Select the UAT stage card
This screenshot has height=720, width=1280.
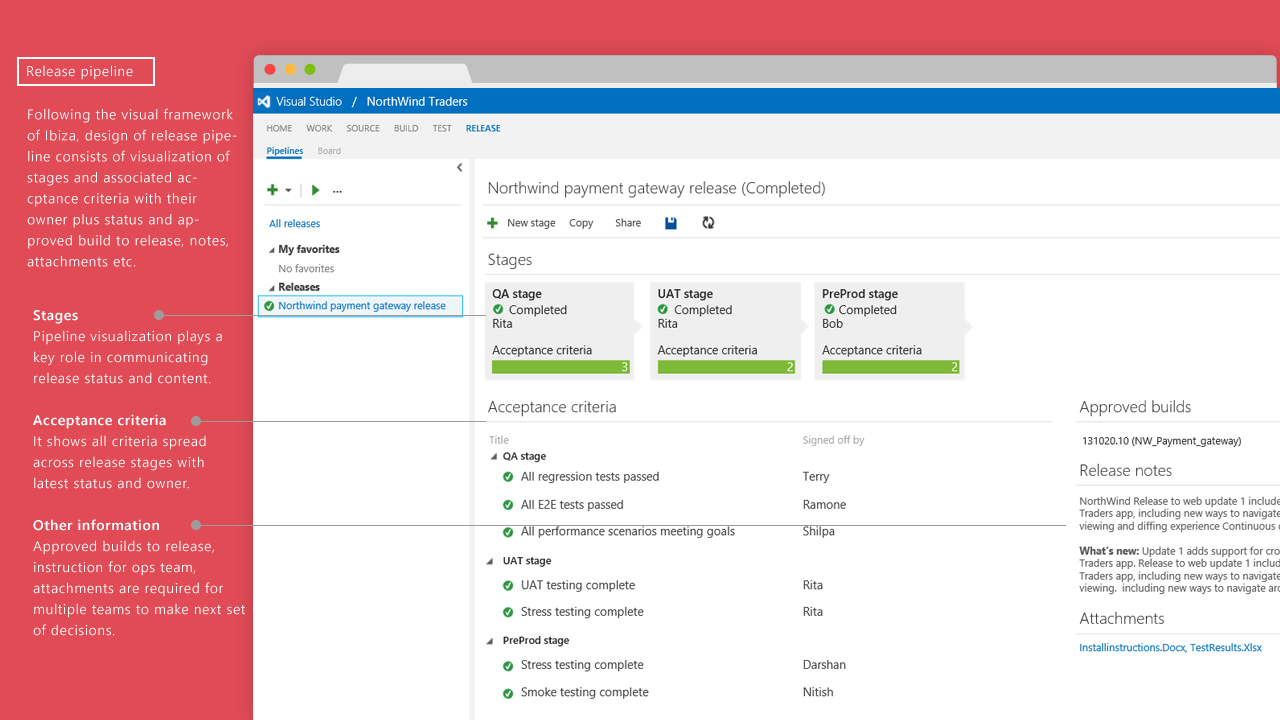[x=725, y=330]
